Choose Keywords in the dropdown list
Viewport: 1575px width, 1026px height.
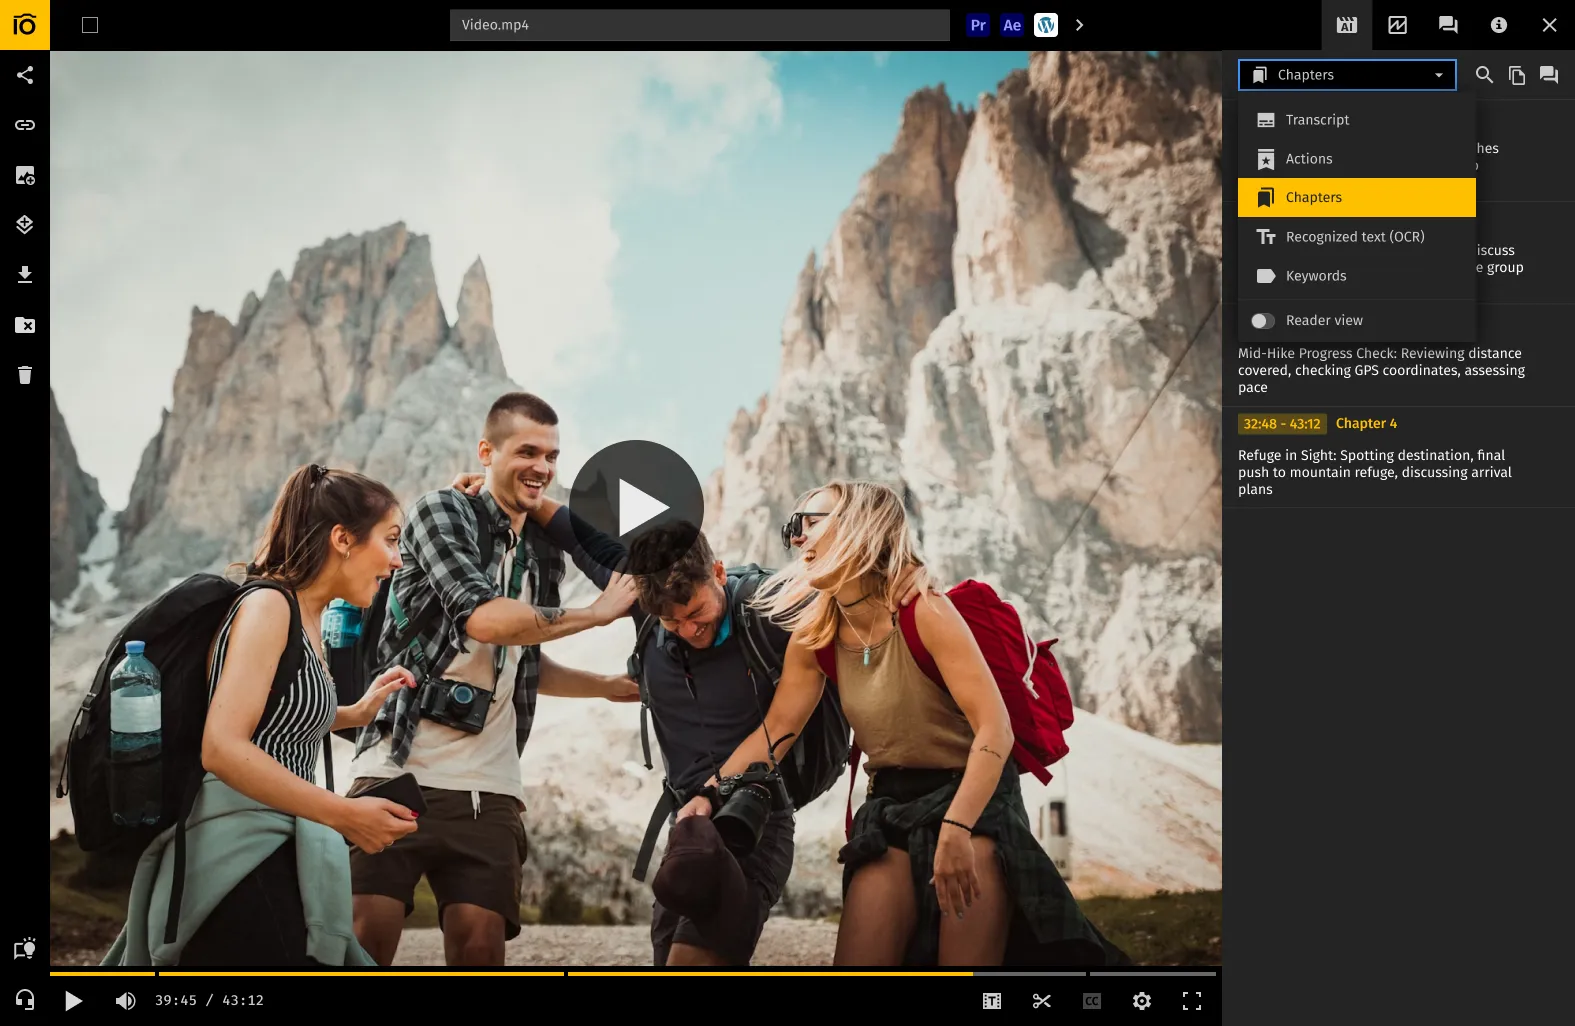pyautogui.click(x=1315, y=276)
